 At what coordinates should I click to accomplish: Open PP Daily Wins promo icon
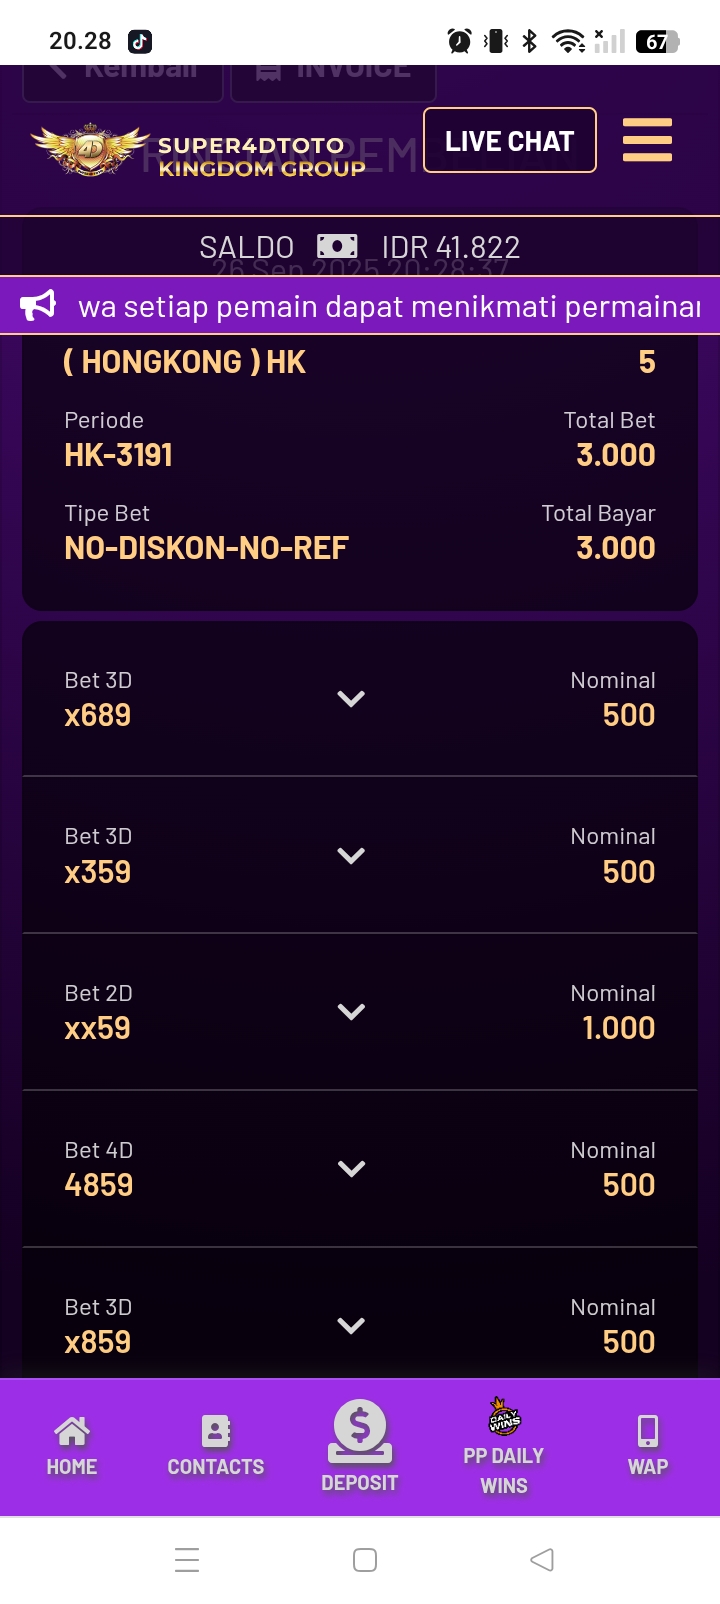504,1417
